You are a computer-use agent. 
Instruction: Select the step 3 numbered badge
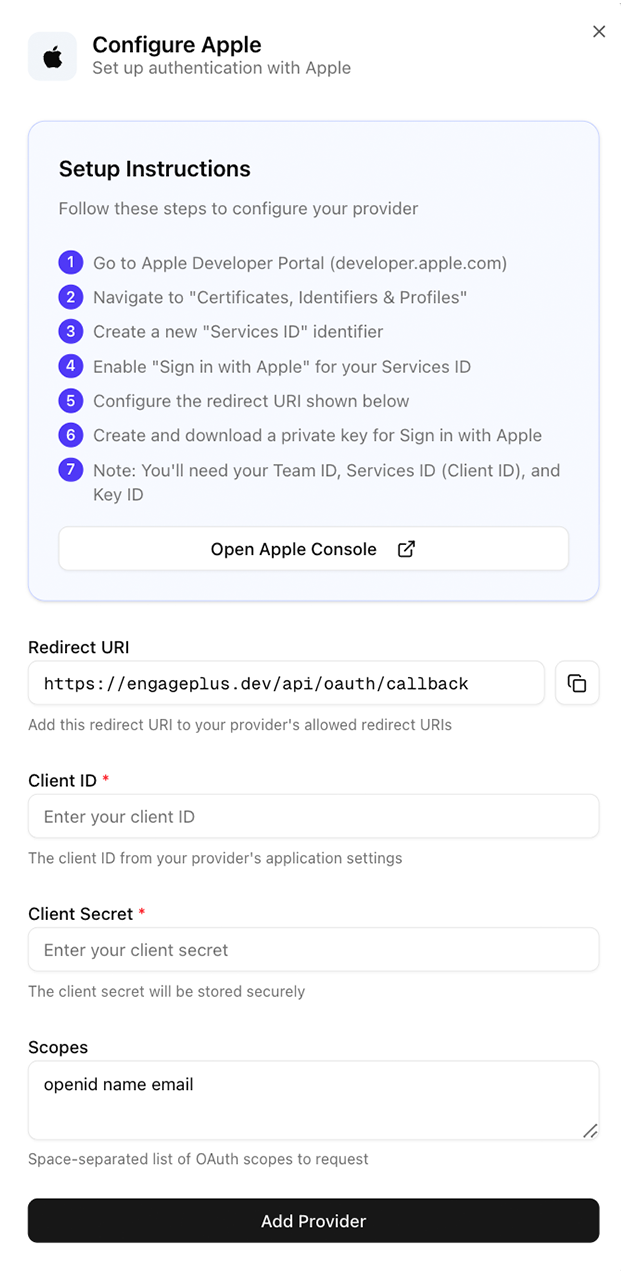pos(70,331)
